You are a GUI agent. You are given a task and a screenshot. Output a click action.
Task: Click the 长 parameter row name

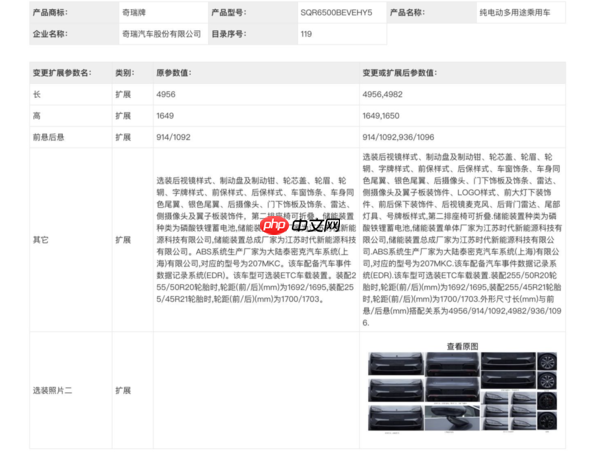pos(37,95)
